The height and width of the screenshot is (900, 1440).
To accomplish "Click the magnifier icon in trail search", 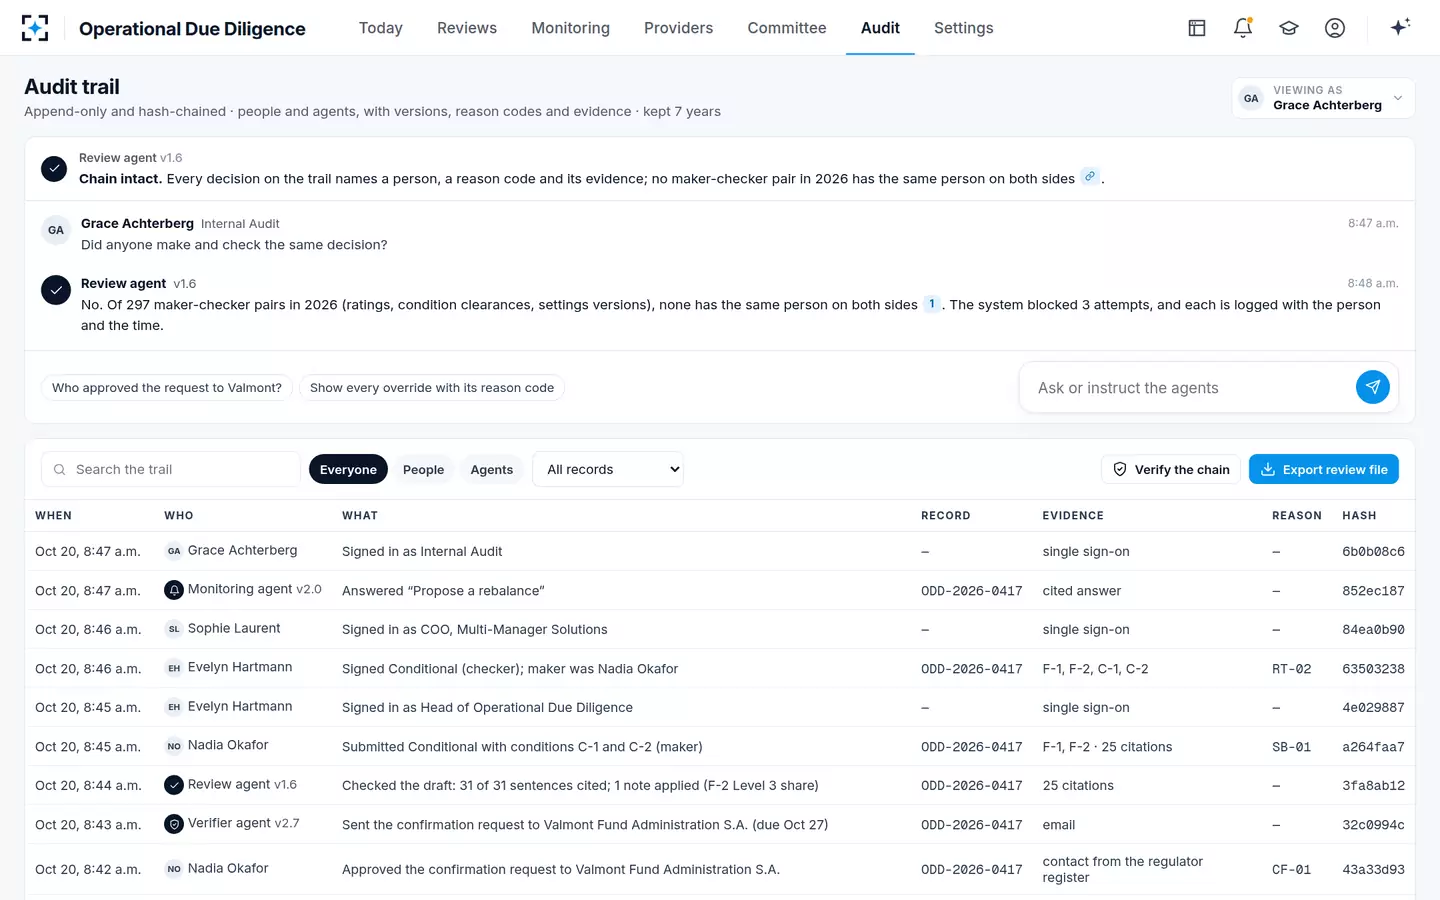I will click(x=60, y=470).
